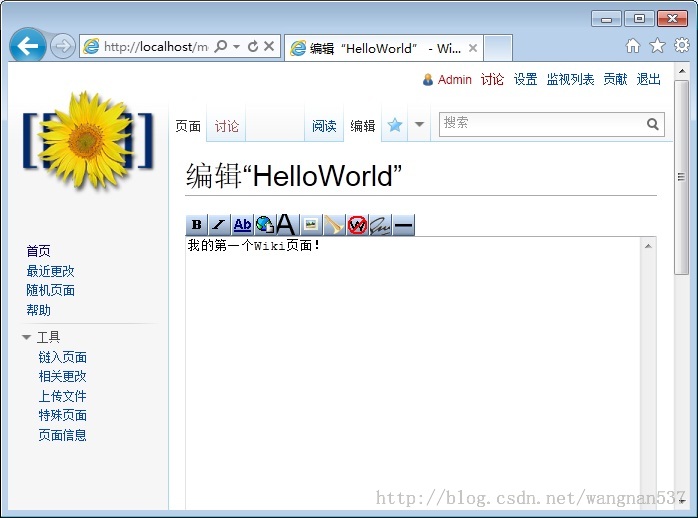This screenshot has width=698, height=518.
Task: Open 相关更改 tool link
Action: coord(62,376)
